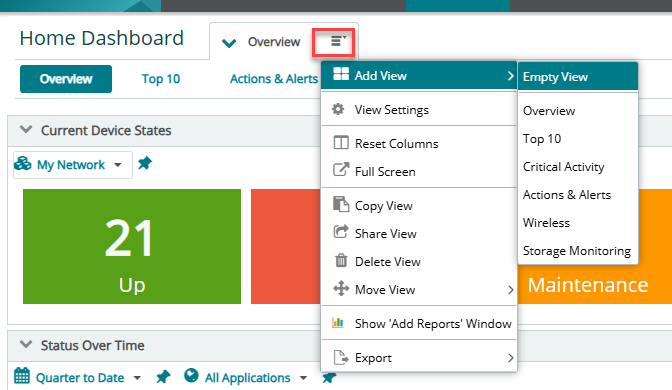Image resolution: width=672 pixels, height=390 pixels.
Task: Click the green 21 Up device tile
Action: coord(132,246)
